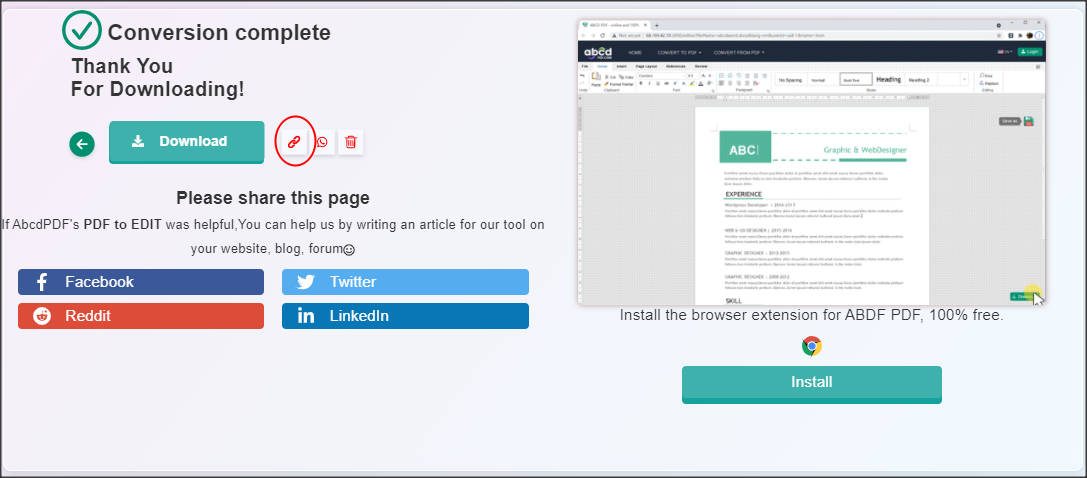Viewport: 1087px width, 478px height.
Task: Share via the WhatsApp icon
Action: click(x=322, y=142)
